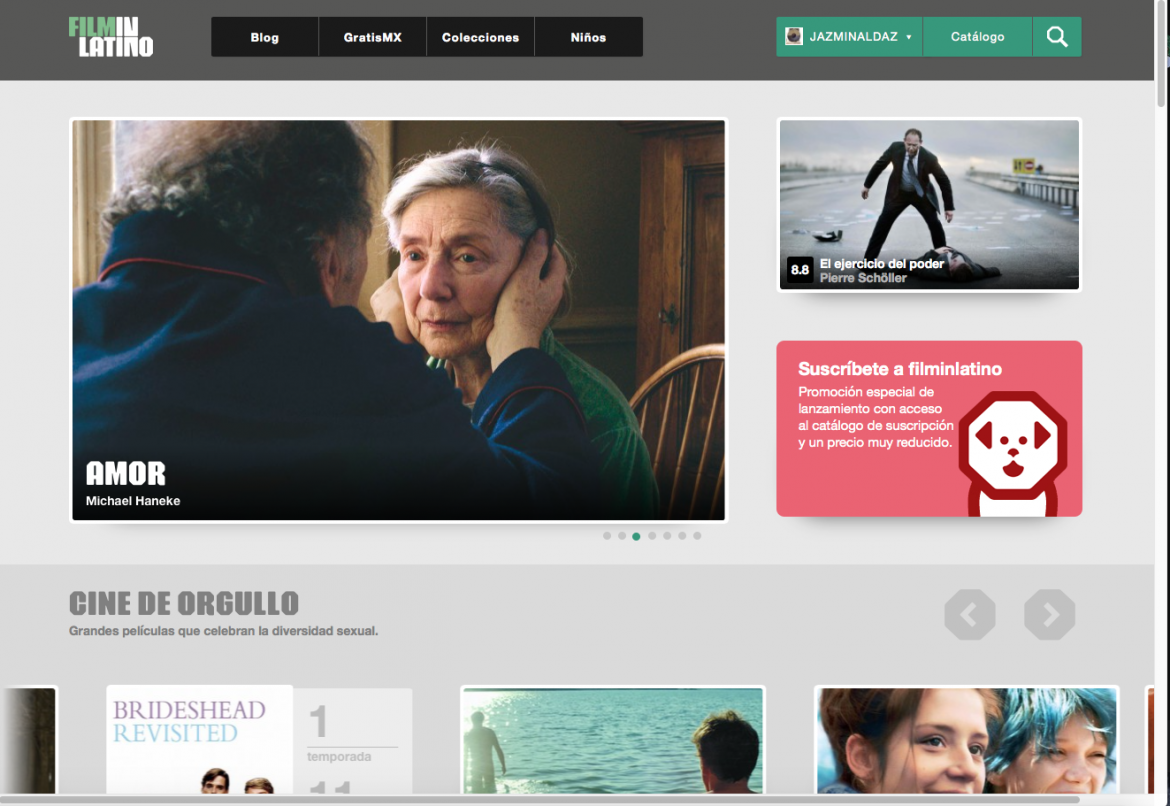
Task: Open the GratisMX menu item
Action: [372, 37]
